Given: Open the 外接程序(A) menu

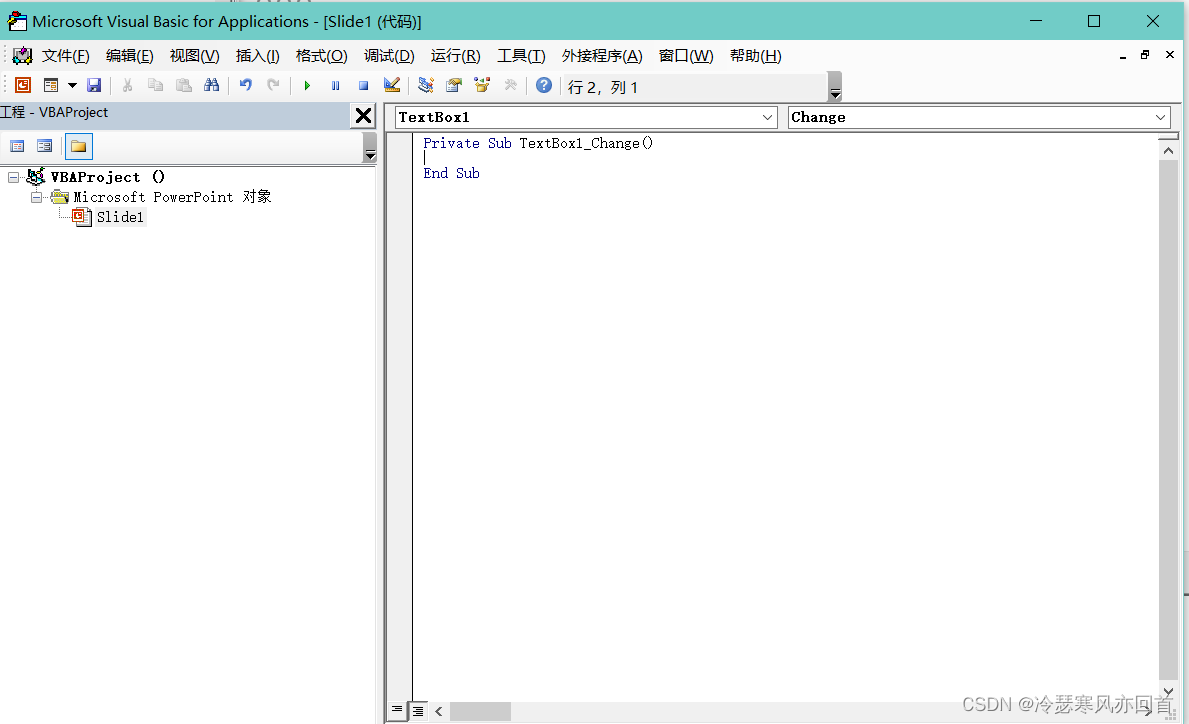Looking at the screenshot, I should pyautogui.click(x=602, y=56).
